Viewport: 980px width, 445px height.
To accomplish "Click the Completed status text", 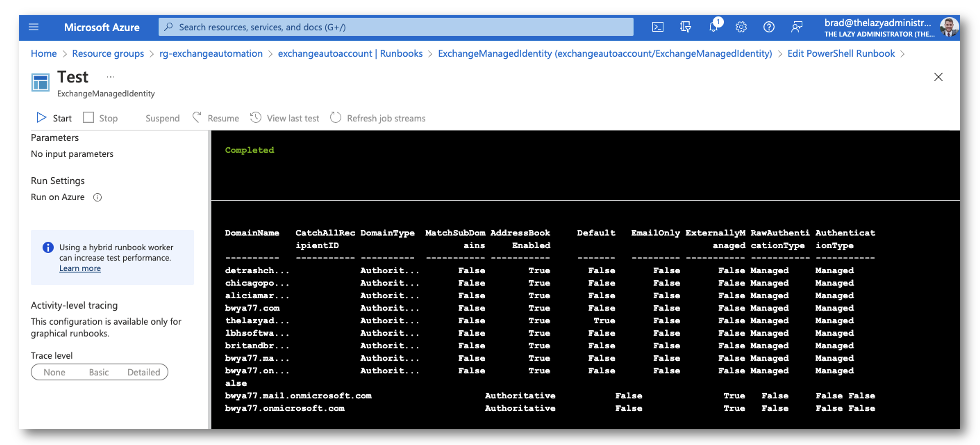I will click(x=249, y=150).
